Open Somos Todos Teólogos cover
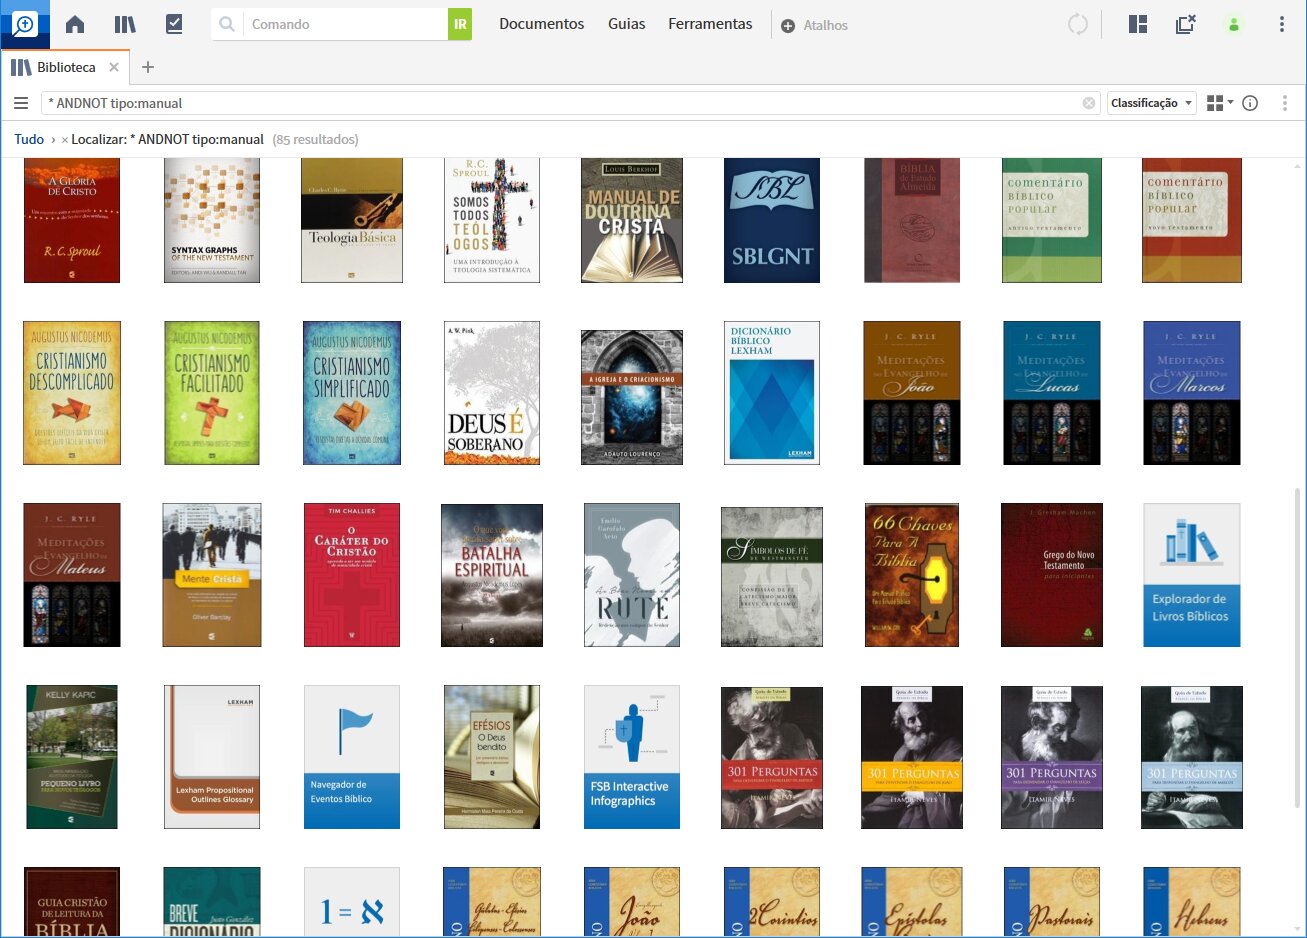 492,220
